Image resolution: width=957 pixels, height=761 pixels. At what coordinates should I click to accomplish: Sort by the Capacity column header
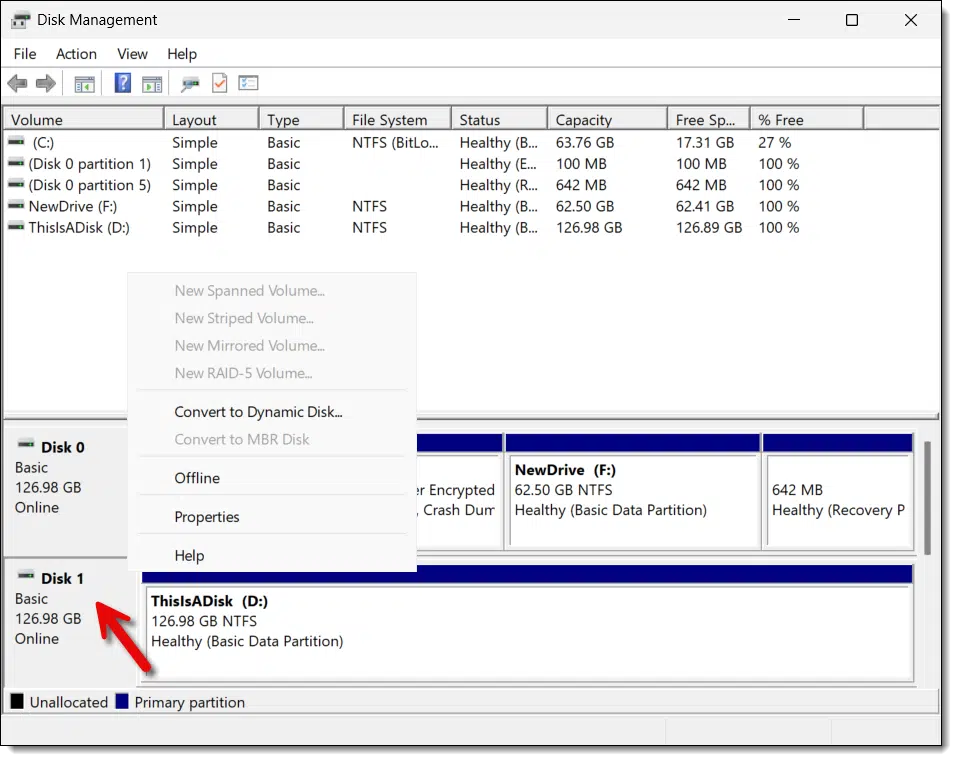click(607, 119)
